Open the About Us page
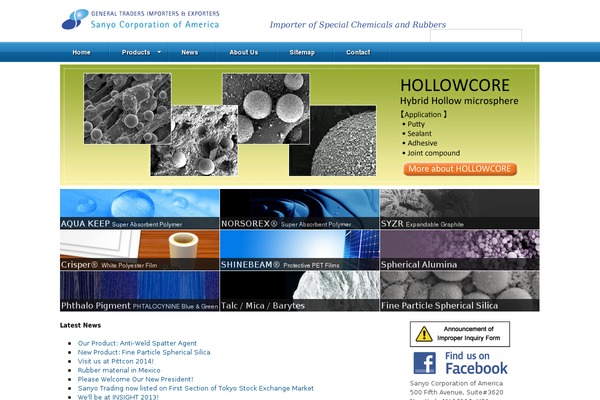Screen dimensions: 600x400 click(244, 52)
